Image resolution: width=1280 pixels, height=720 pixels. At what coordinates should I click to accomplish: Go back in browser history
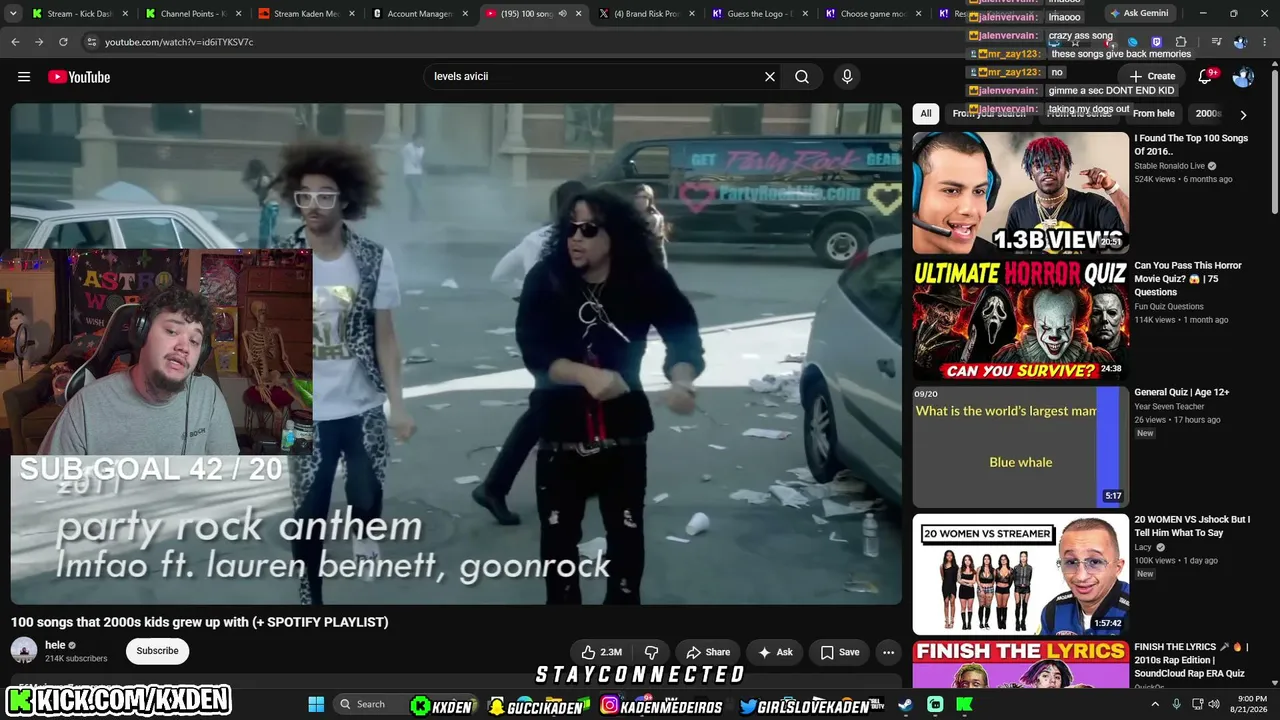[x=15, y=42]
